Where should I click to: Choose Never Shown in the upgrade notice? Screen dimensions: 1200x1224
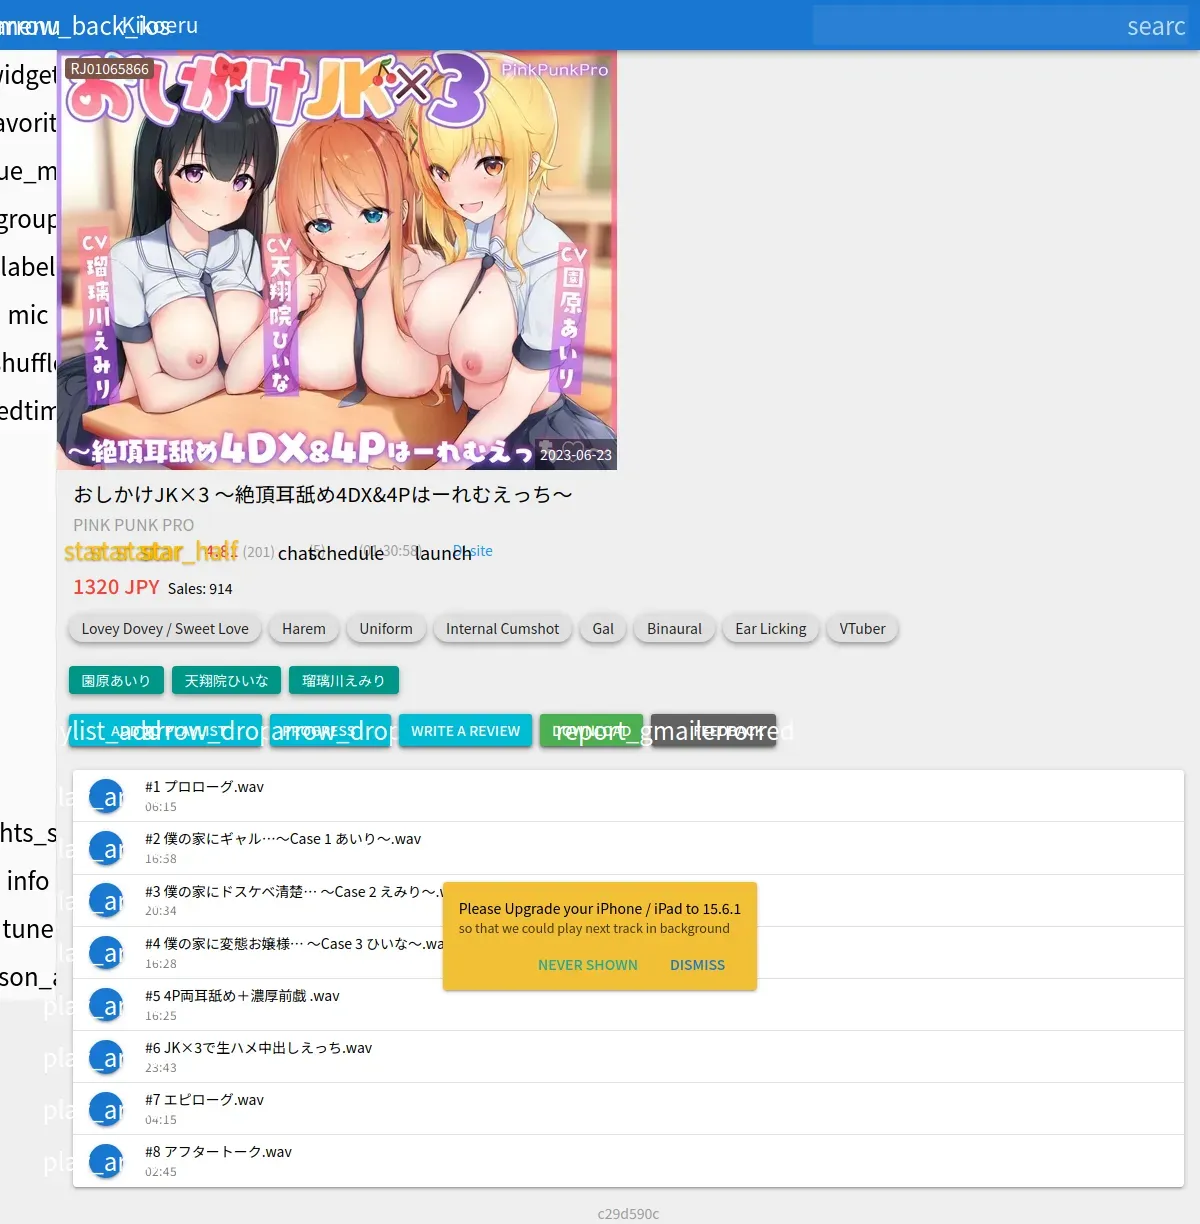pos(588,965)
